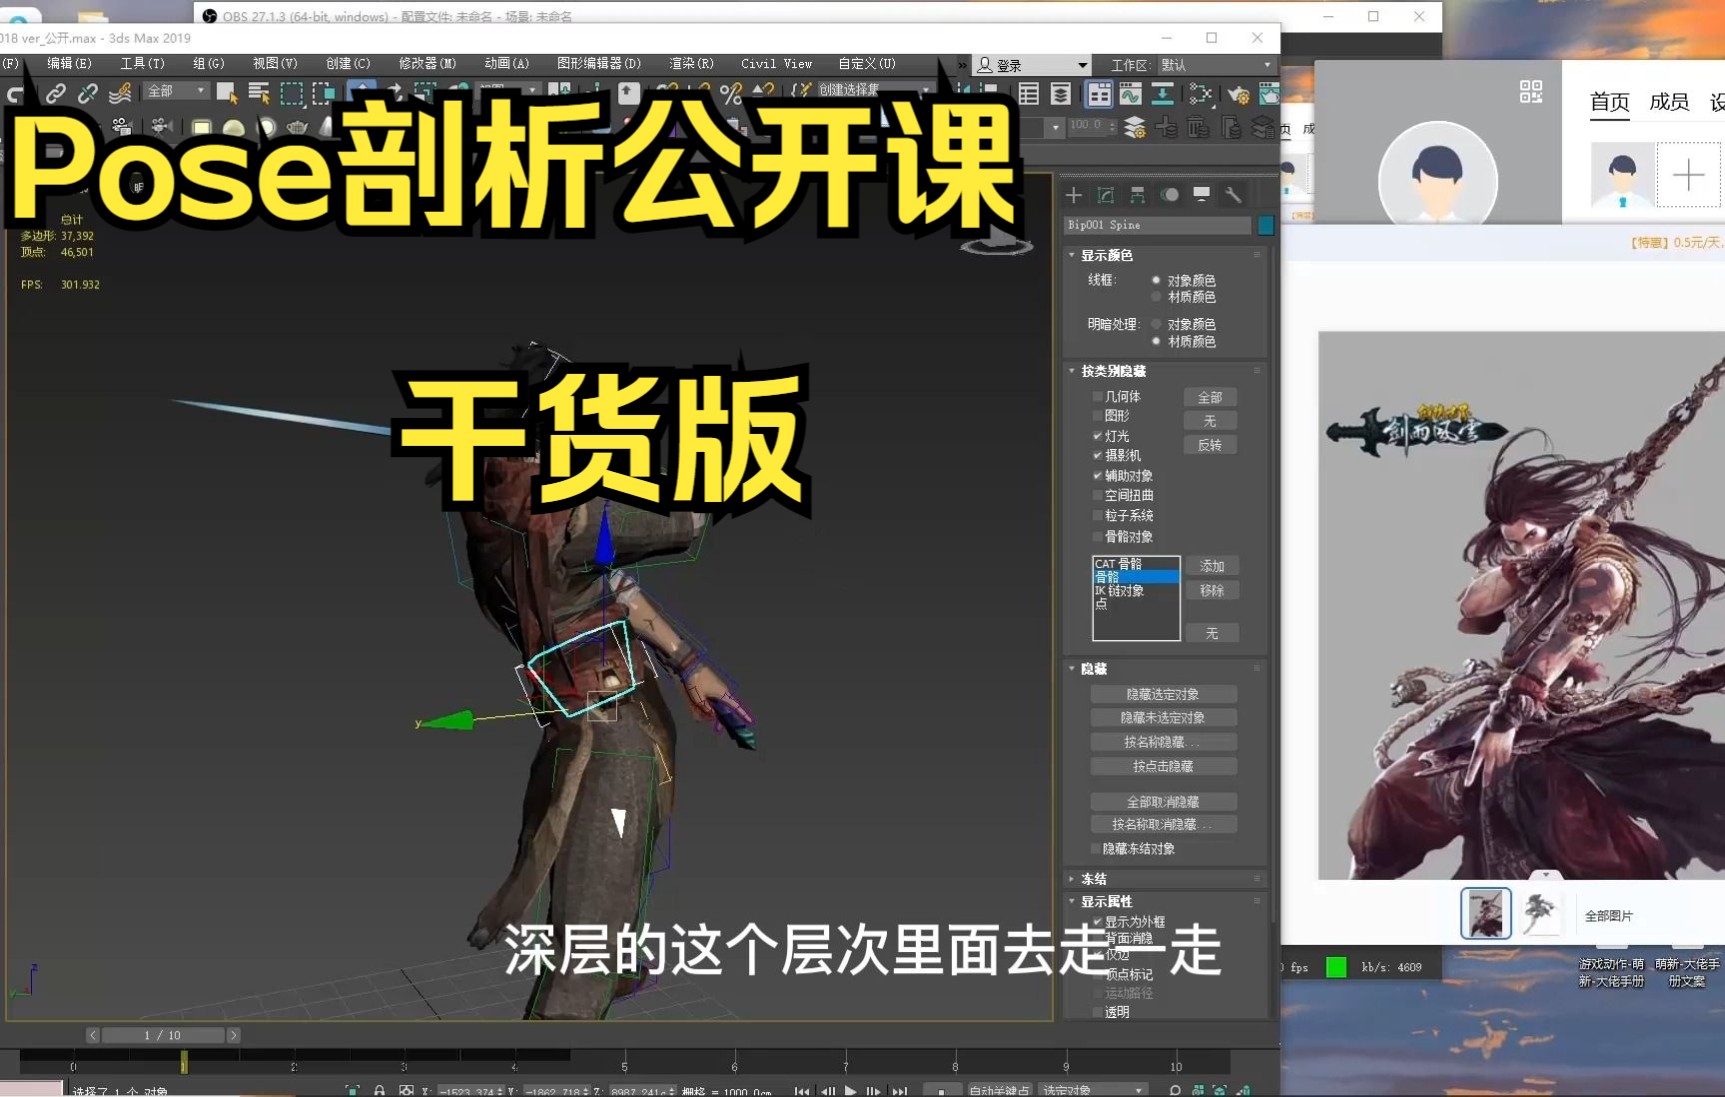Screen dimensions: 1725x1097
Task: Toggle hide Space Warps (空间扭曲) checkbox
Action: point(1097,495)
